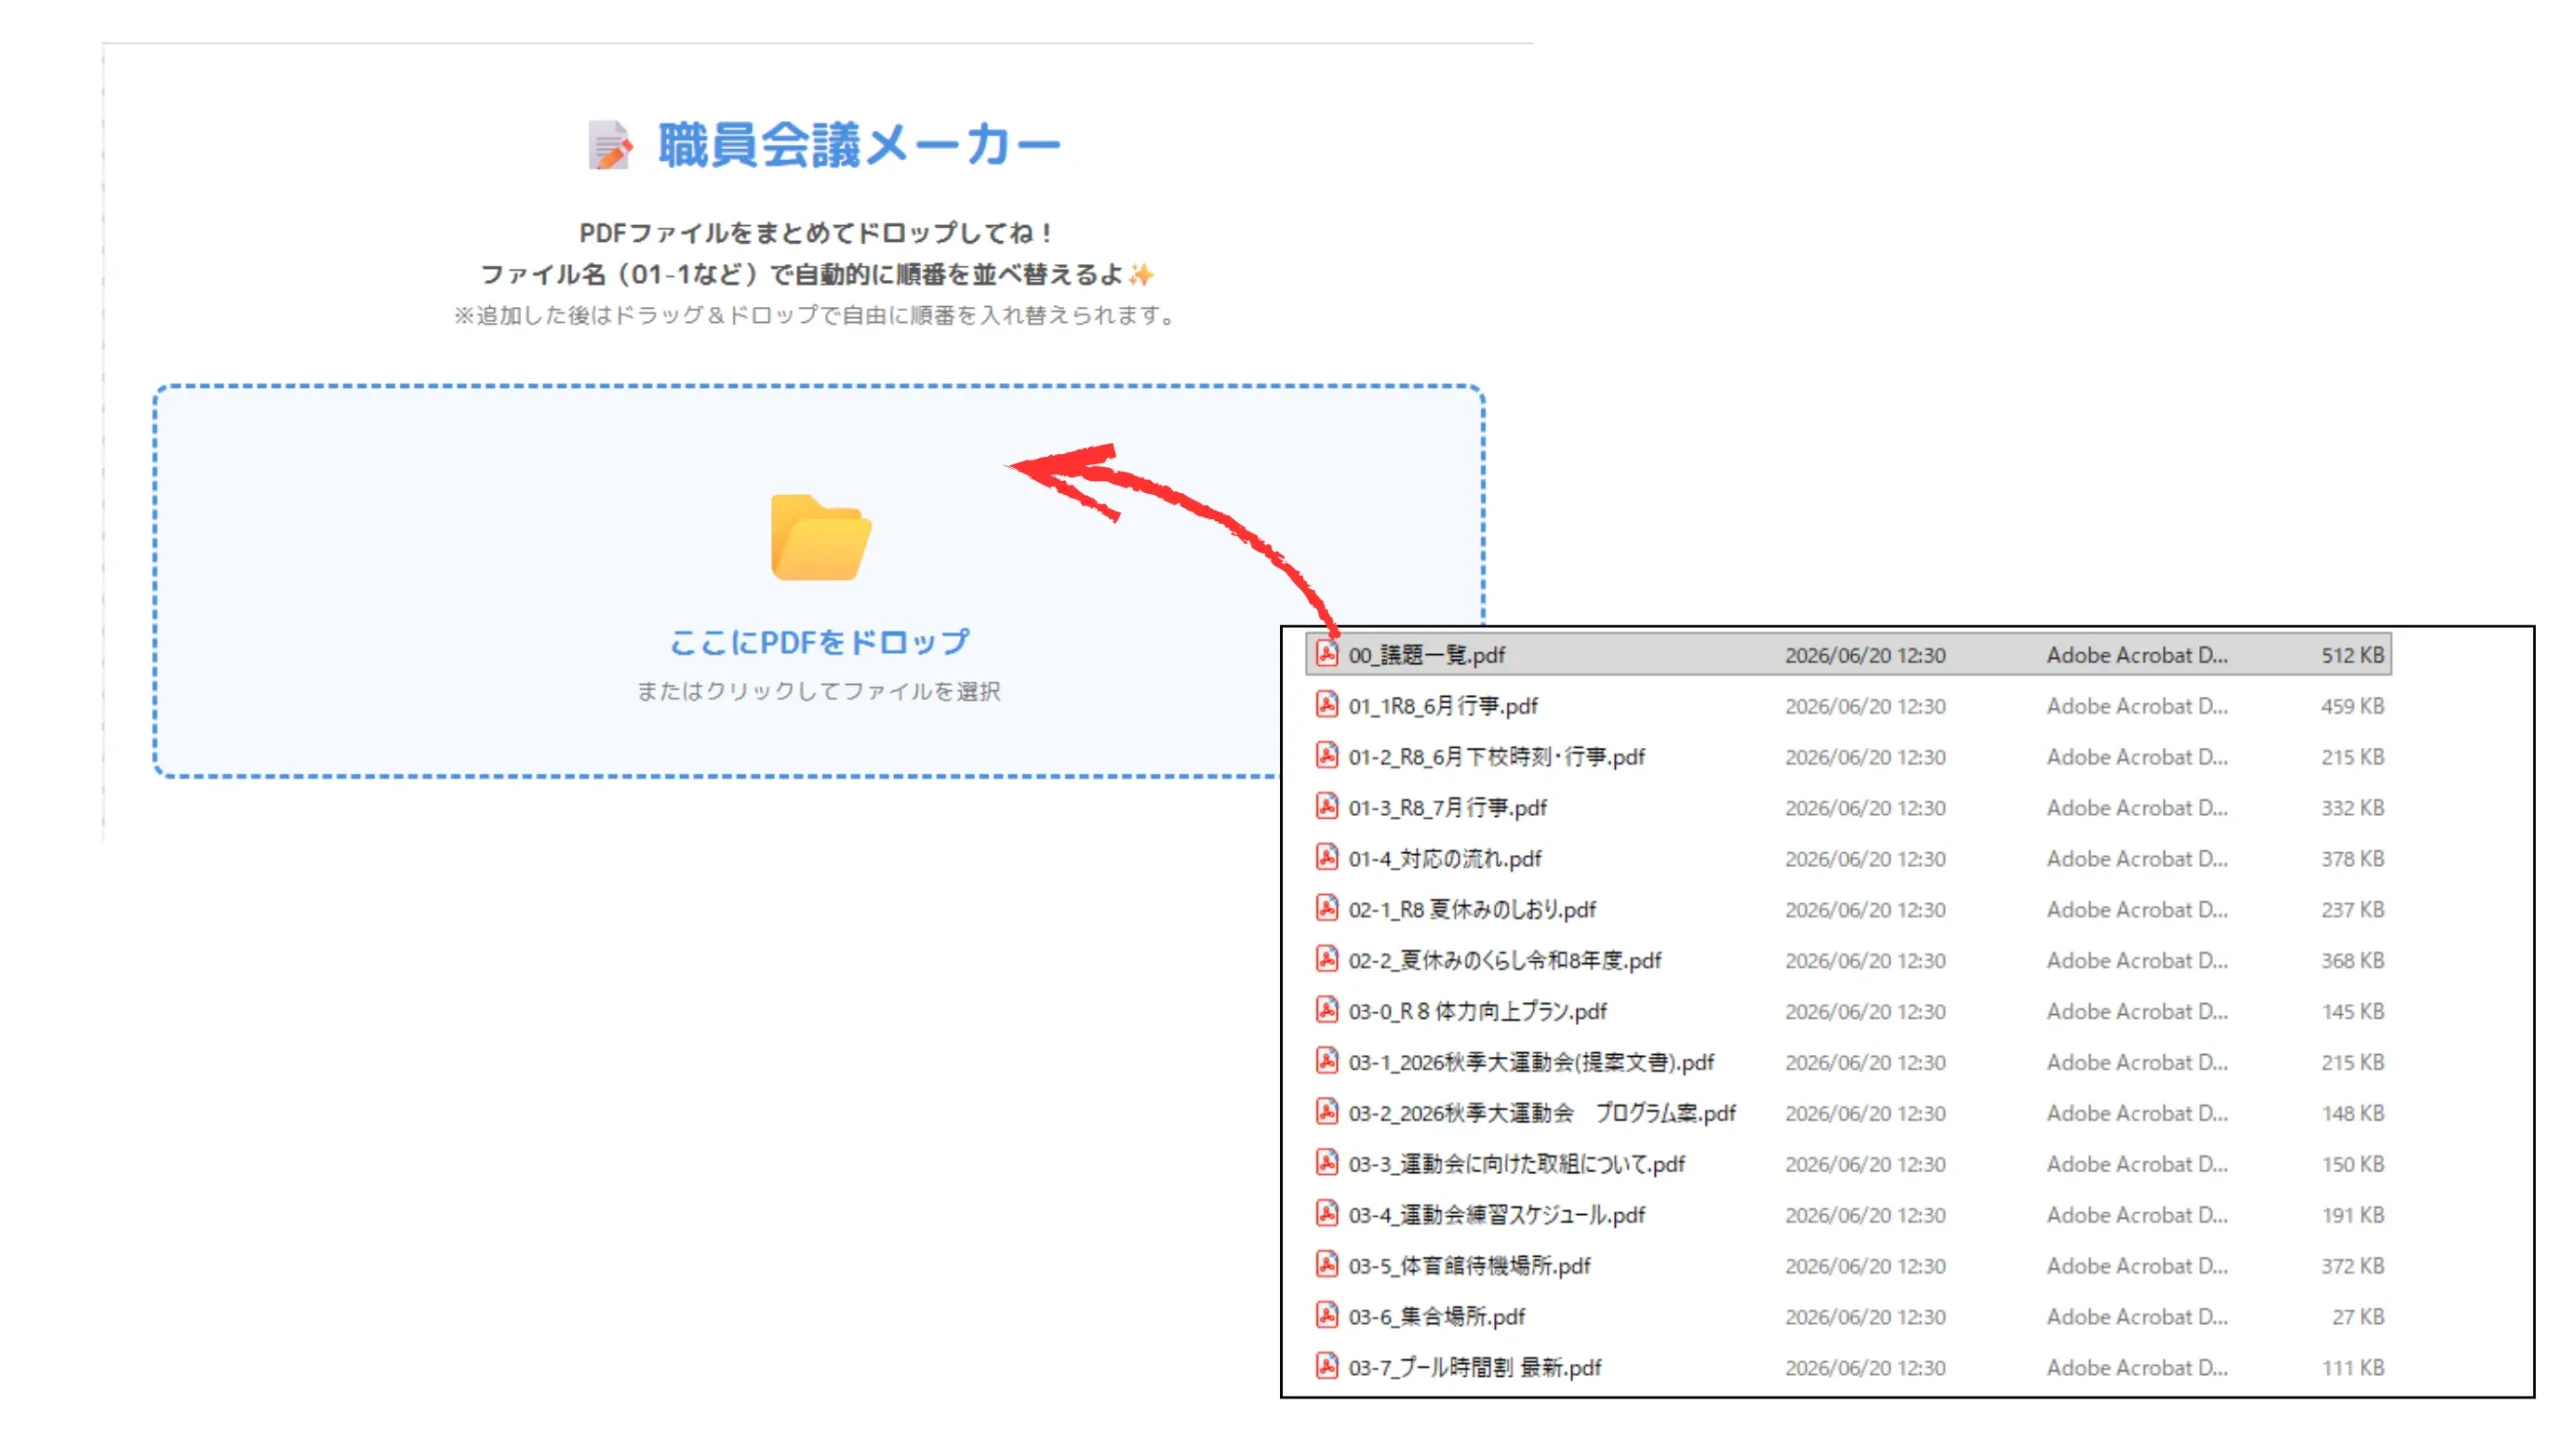
Task: Click PDF icon of 03-3_運動会に向けた取組について.pdf
Action: coord(1326,1164)
